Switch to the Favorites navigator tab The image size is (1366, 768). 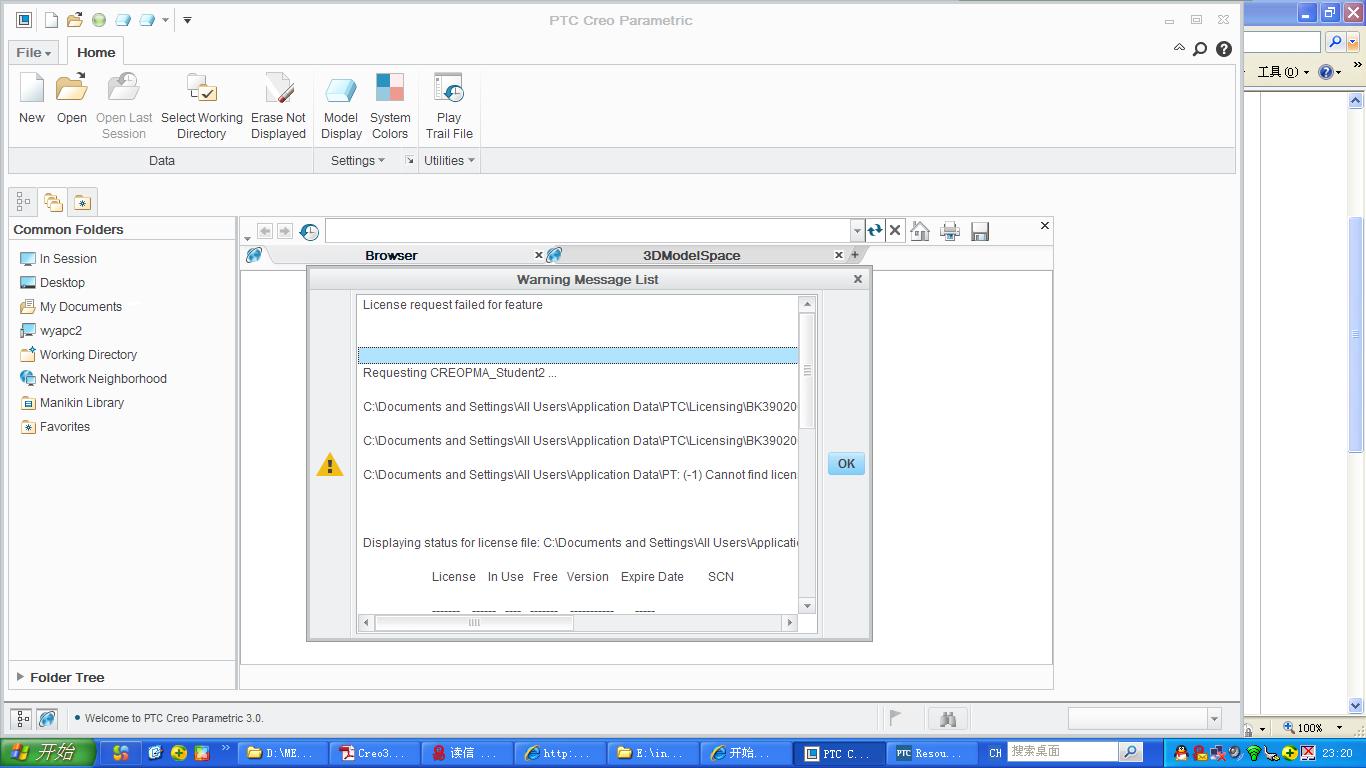coord(83,202)
